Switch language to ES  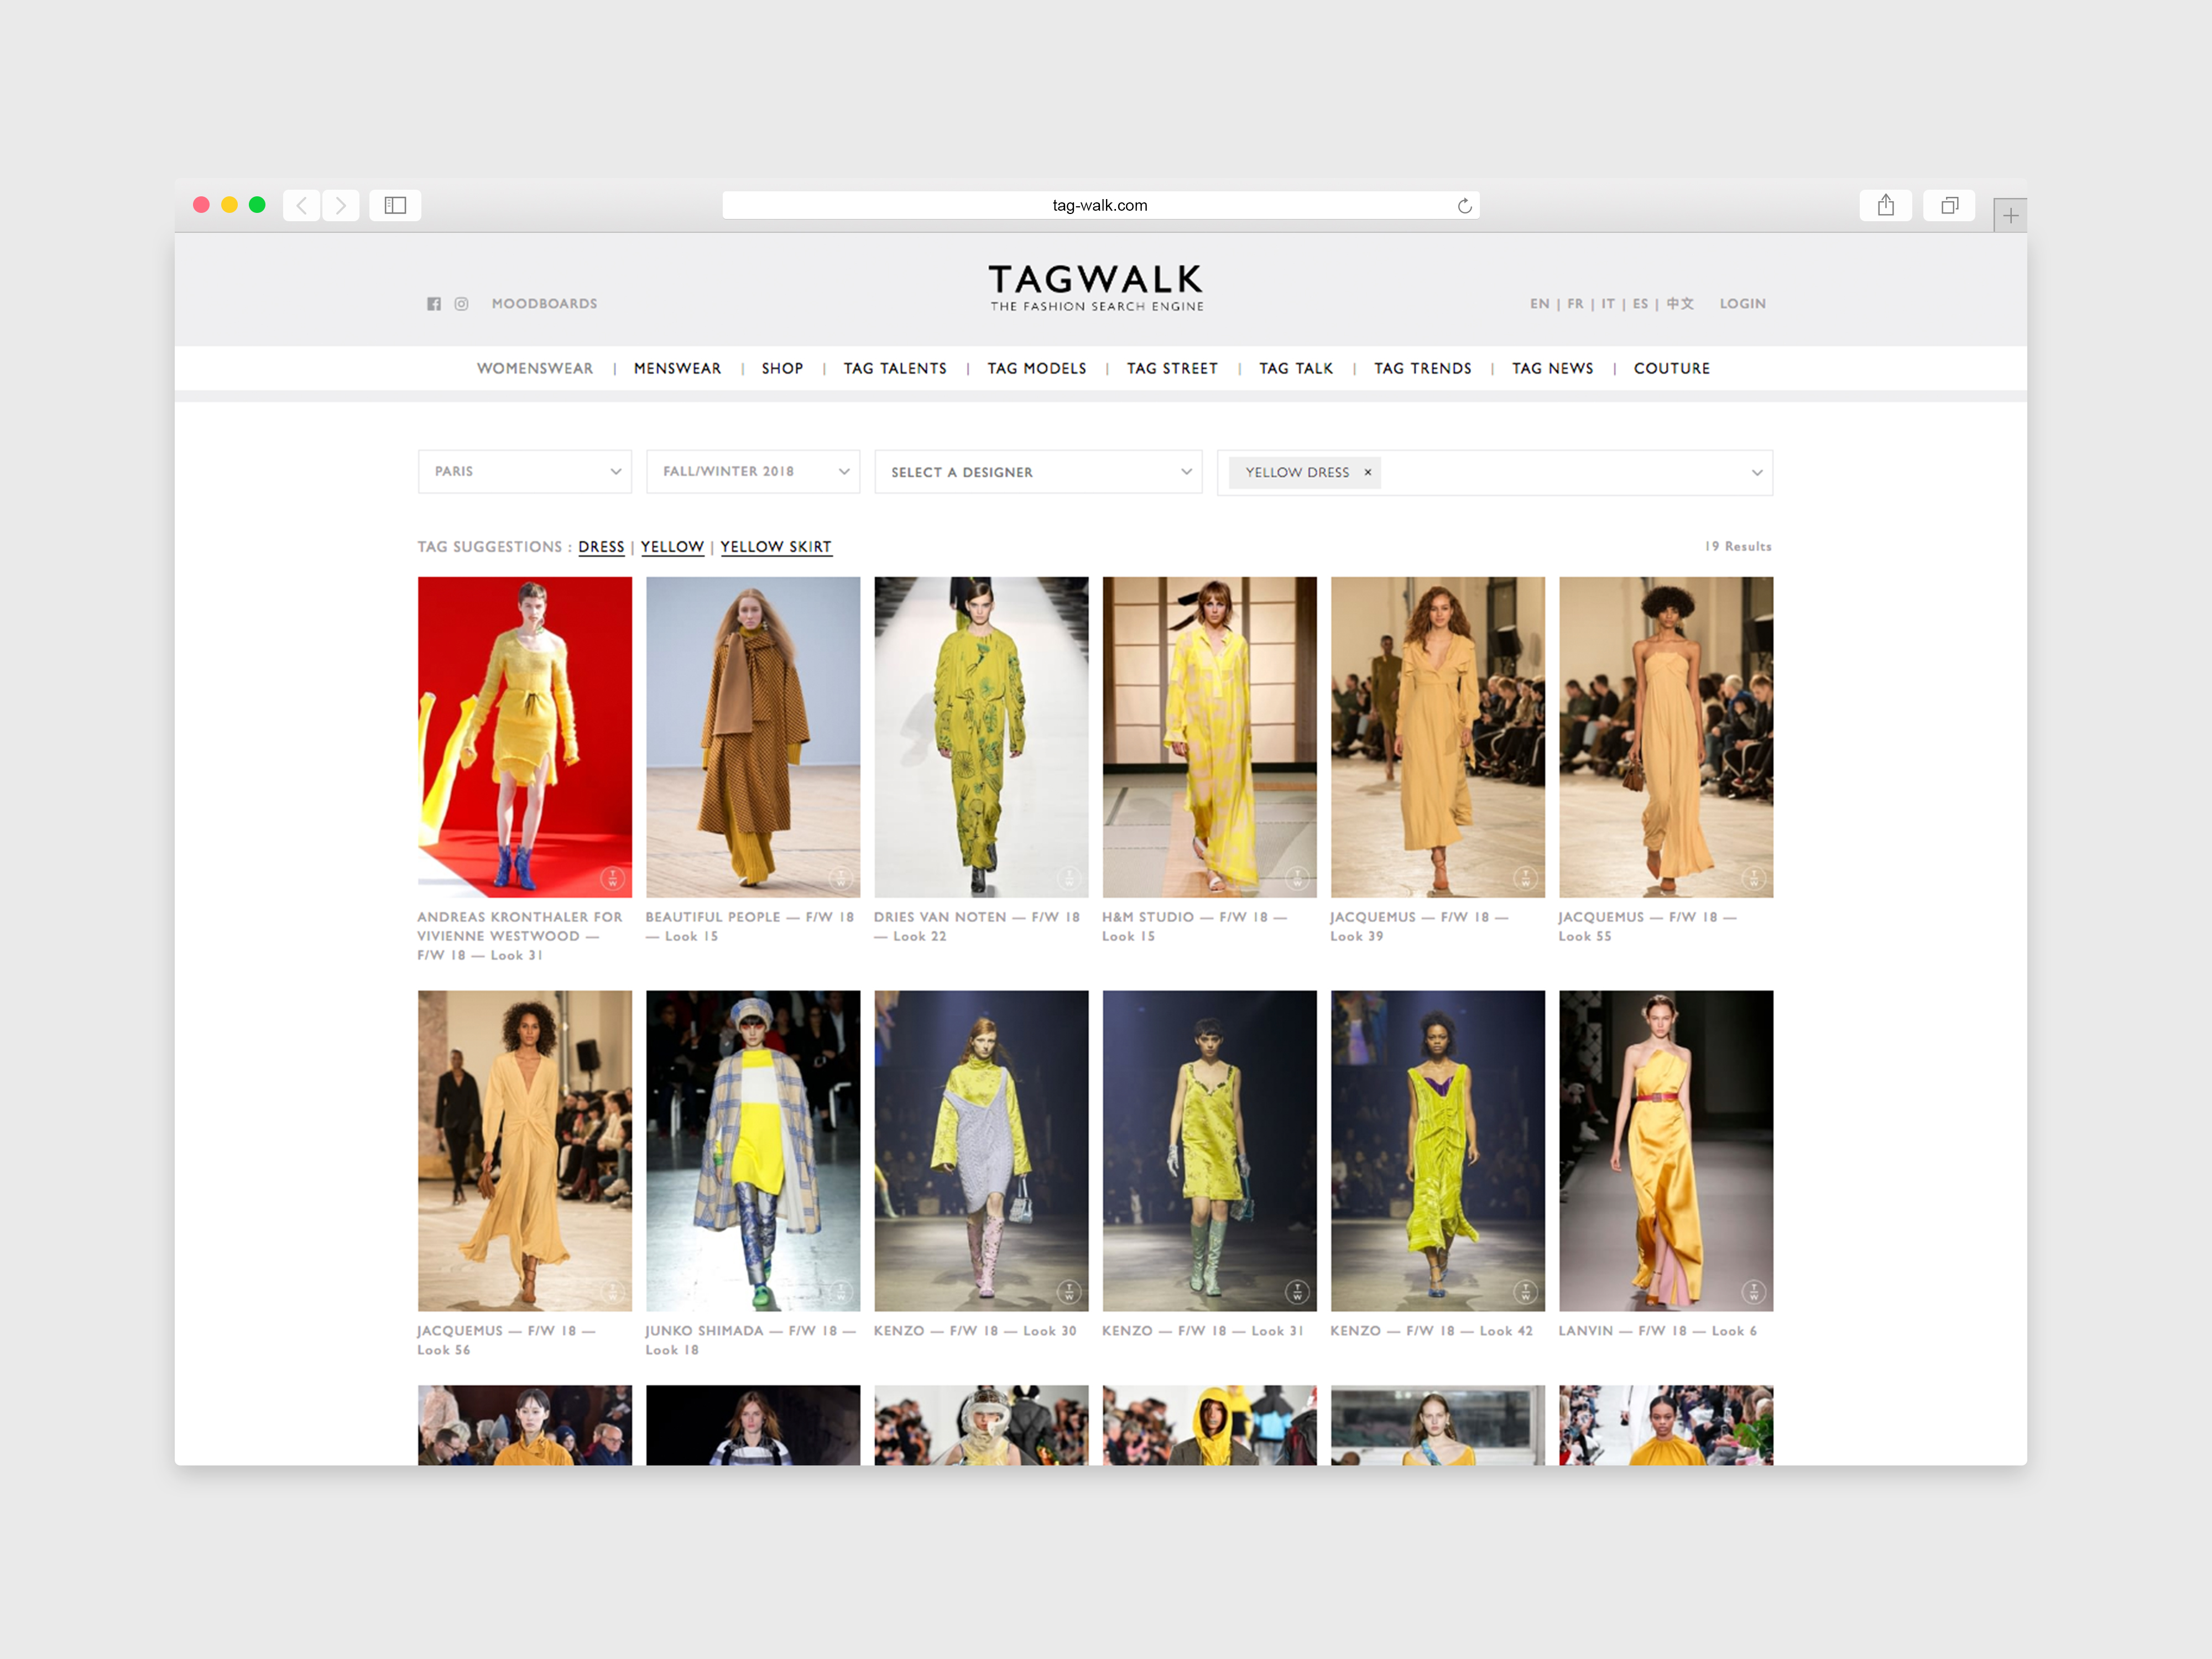tap(1640, 303)
